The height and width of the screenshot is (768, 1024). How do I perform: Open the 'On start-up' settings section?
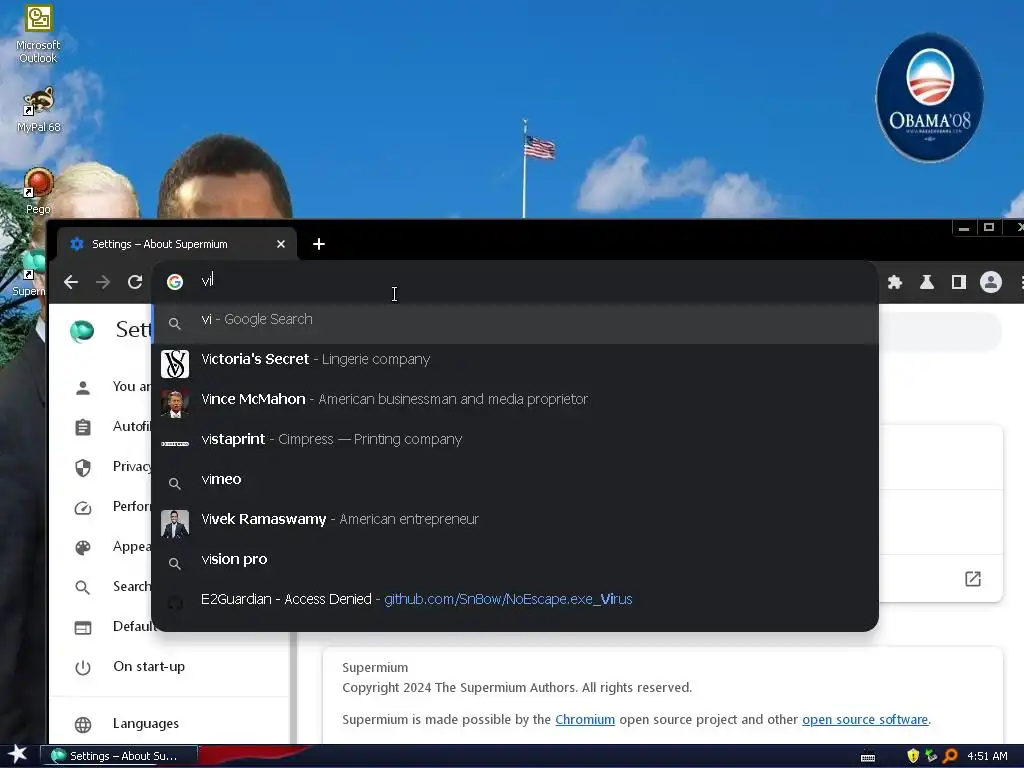click(148, 667)
